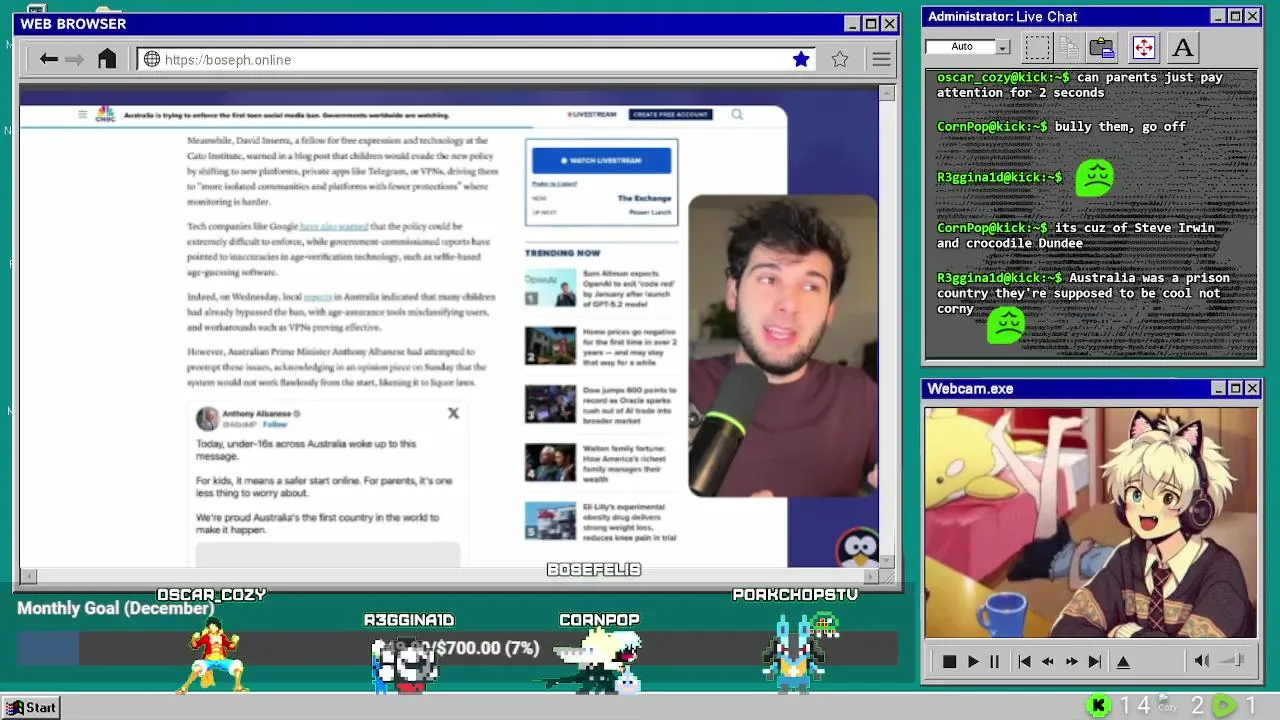Click the eject button in Webcam.exe
This screenshot has height=720, width=1280.
point(1123,661)
